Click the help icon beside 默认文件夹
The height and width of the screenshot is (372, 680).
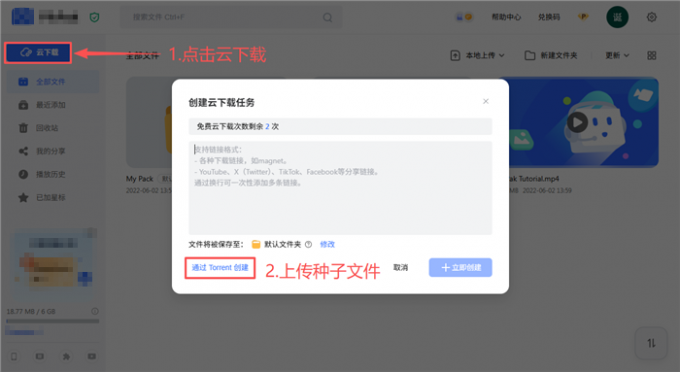point(308,245)
